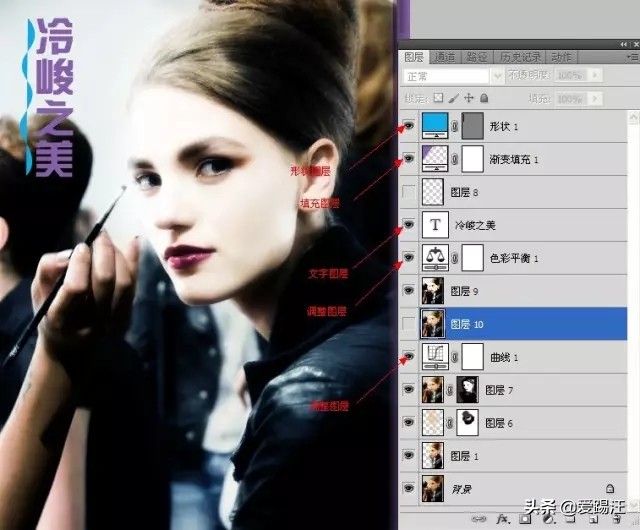This screenshot has height=530, width=640.
Task: Click the lock position move icon
Action: click(469, 99)
